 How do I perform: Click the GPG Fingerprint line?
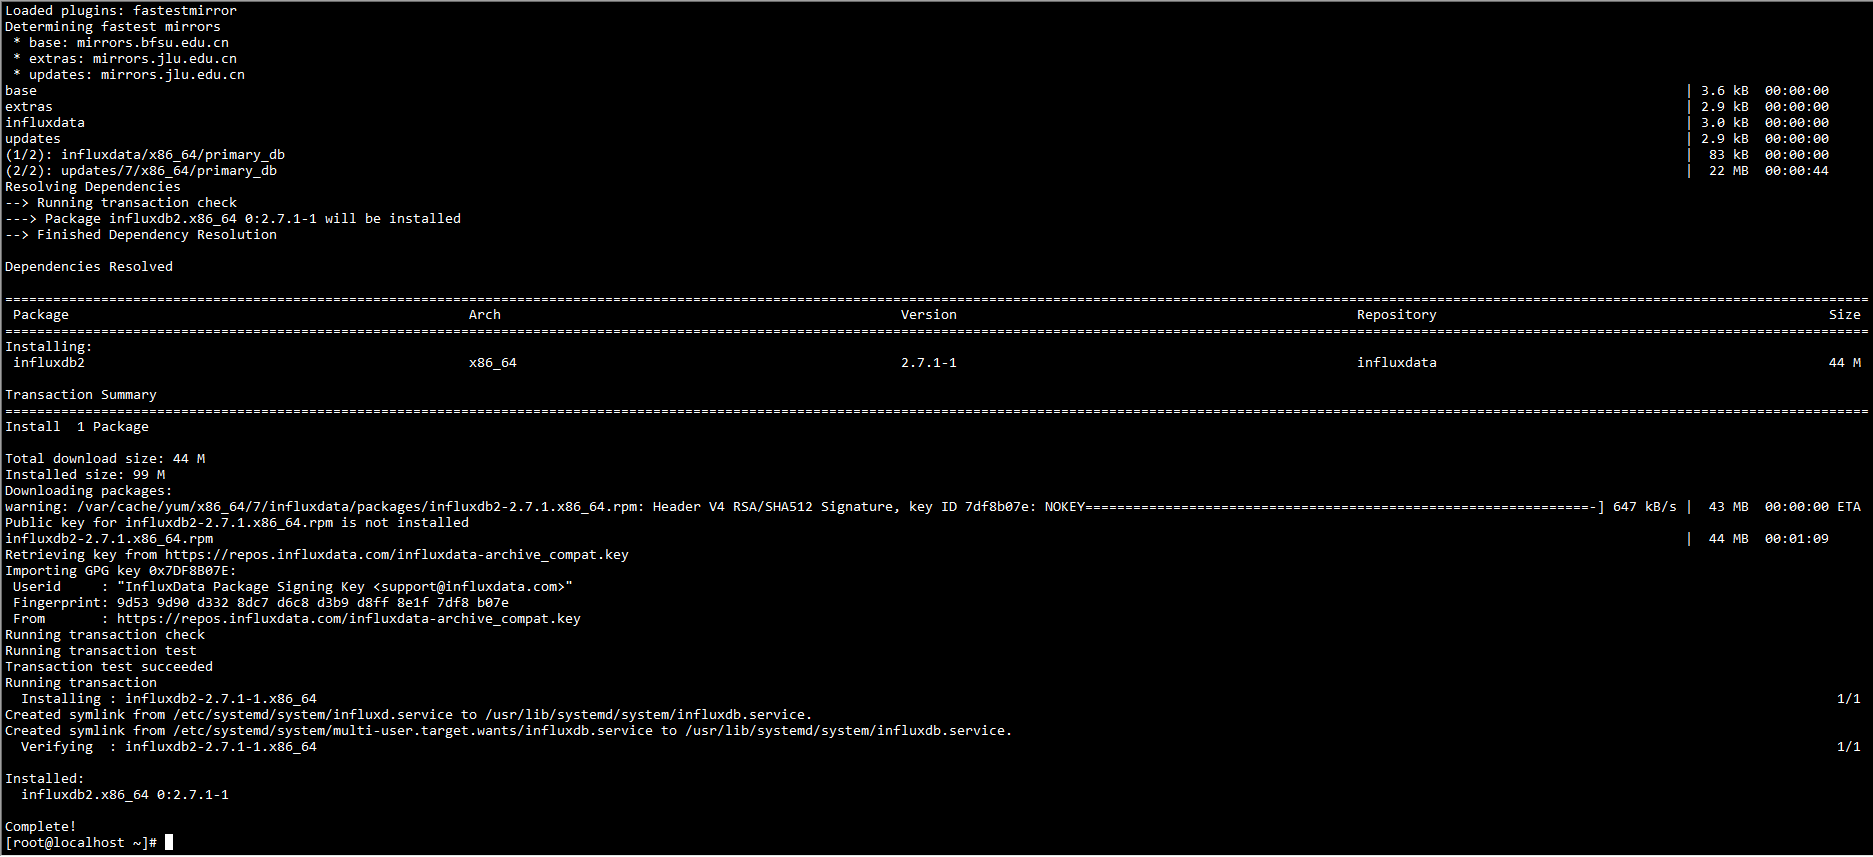click(x=261, y=603)
